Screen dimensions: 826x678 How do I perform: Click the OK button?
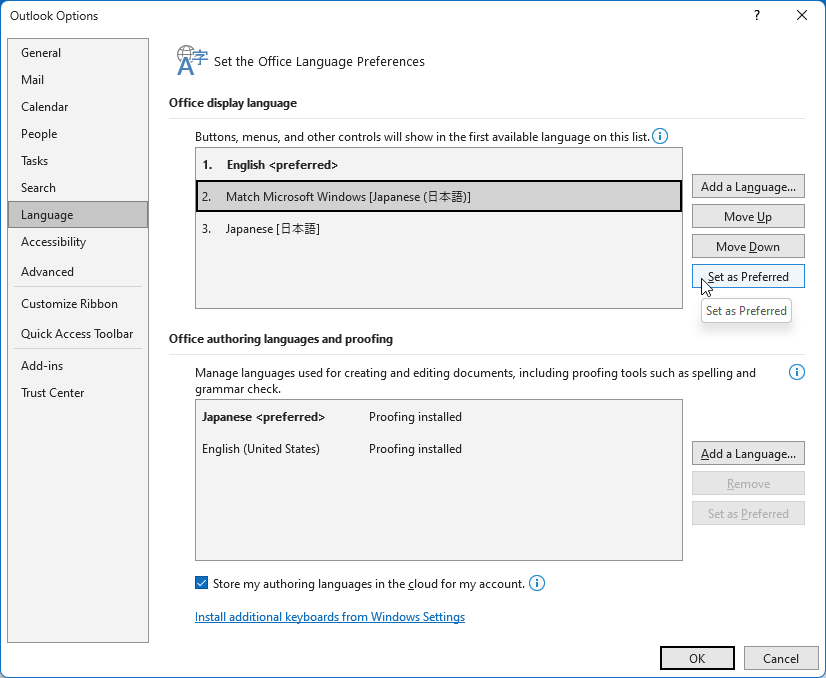point(697,659)
